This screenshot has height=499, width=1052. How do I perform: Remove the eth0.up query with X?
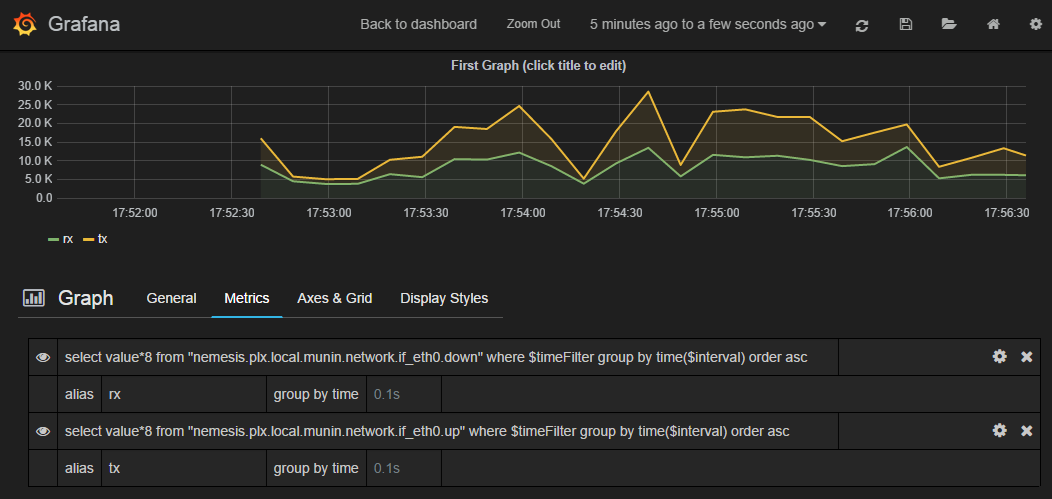pos(1027,431)
